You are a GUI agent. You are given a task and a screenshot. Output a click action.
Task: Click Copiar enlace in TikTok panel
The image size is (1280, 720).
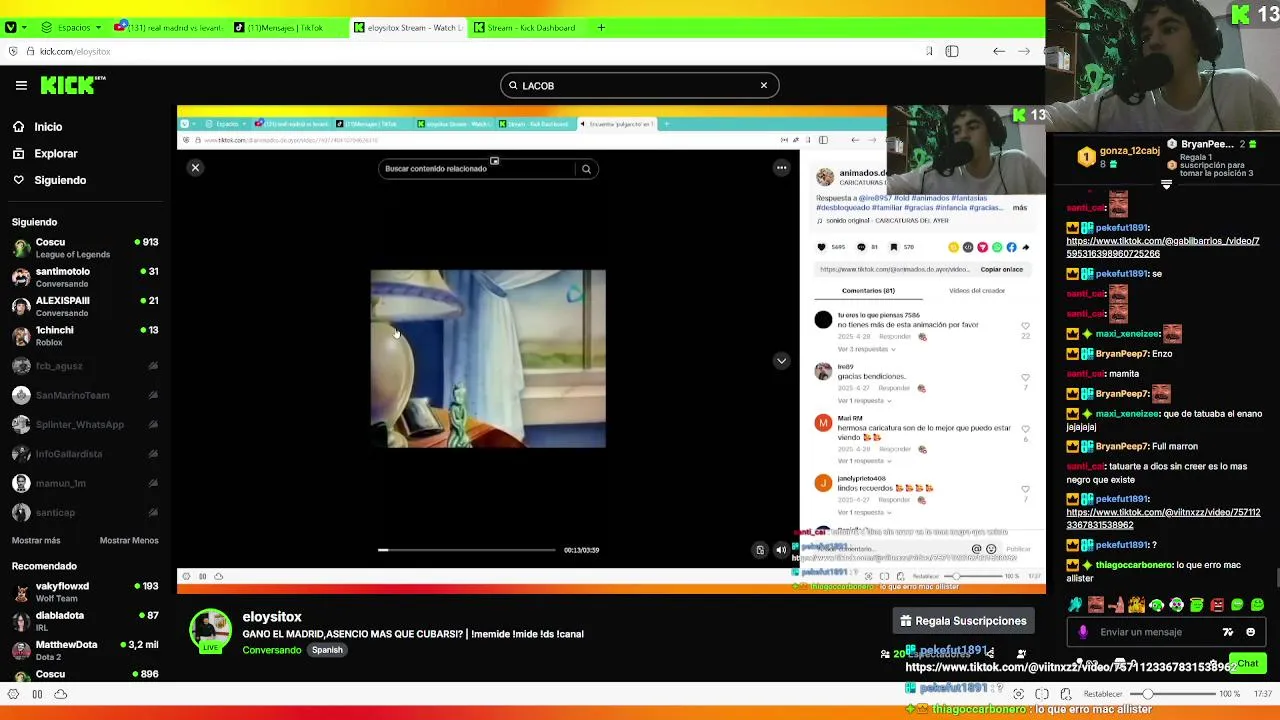1001,270
